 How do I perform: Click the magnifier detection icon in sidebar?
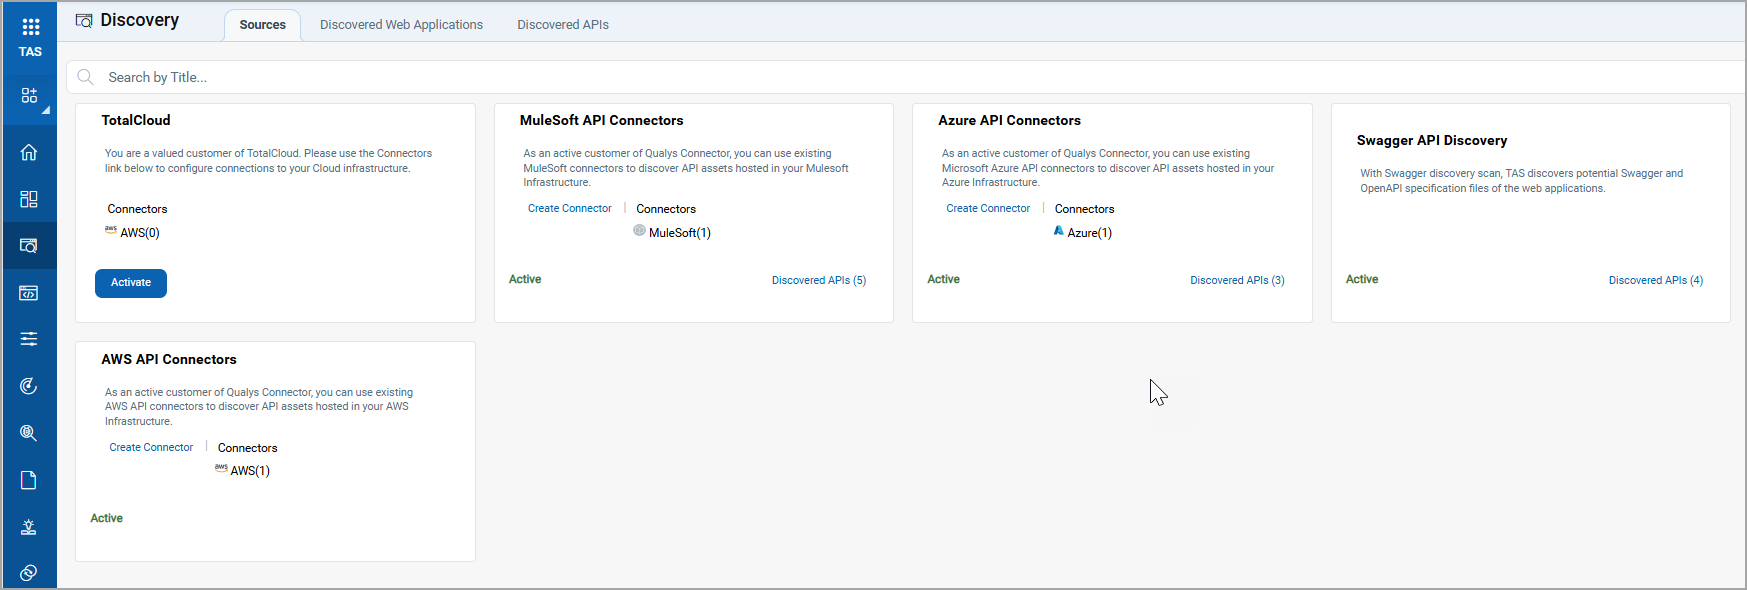29,433
